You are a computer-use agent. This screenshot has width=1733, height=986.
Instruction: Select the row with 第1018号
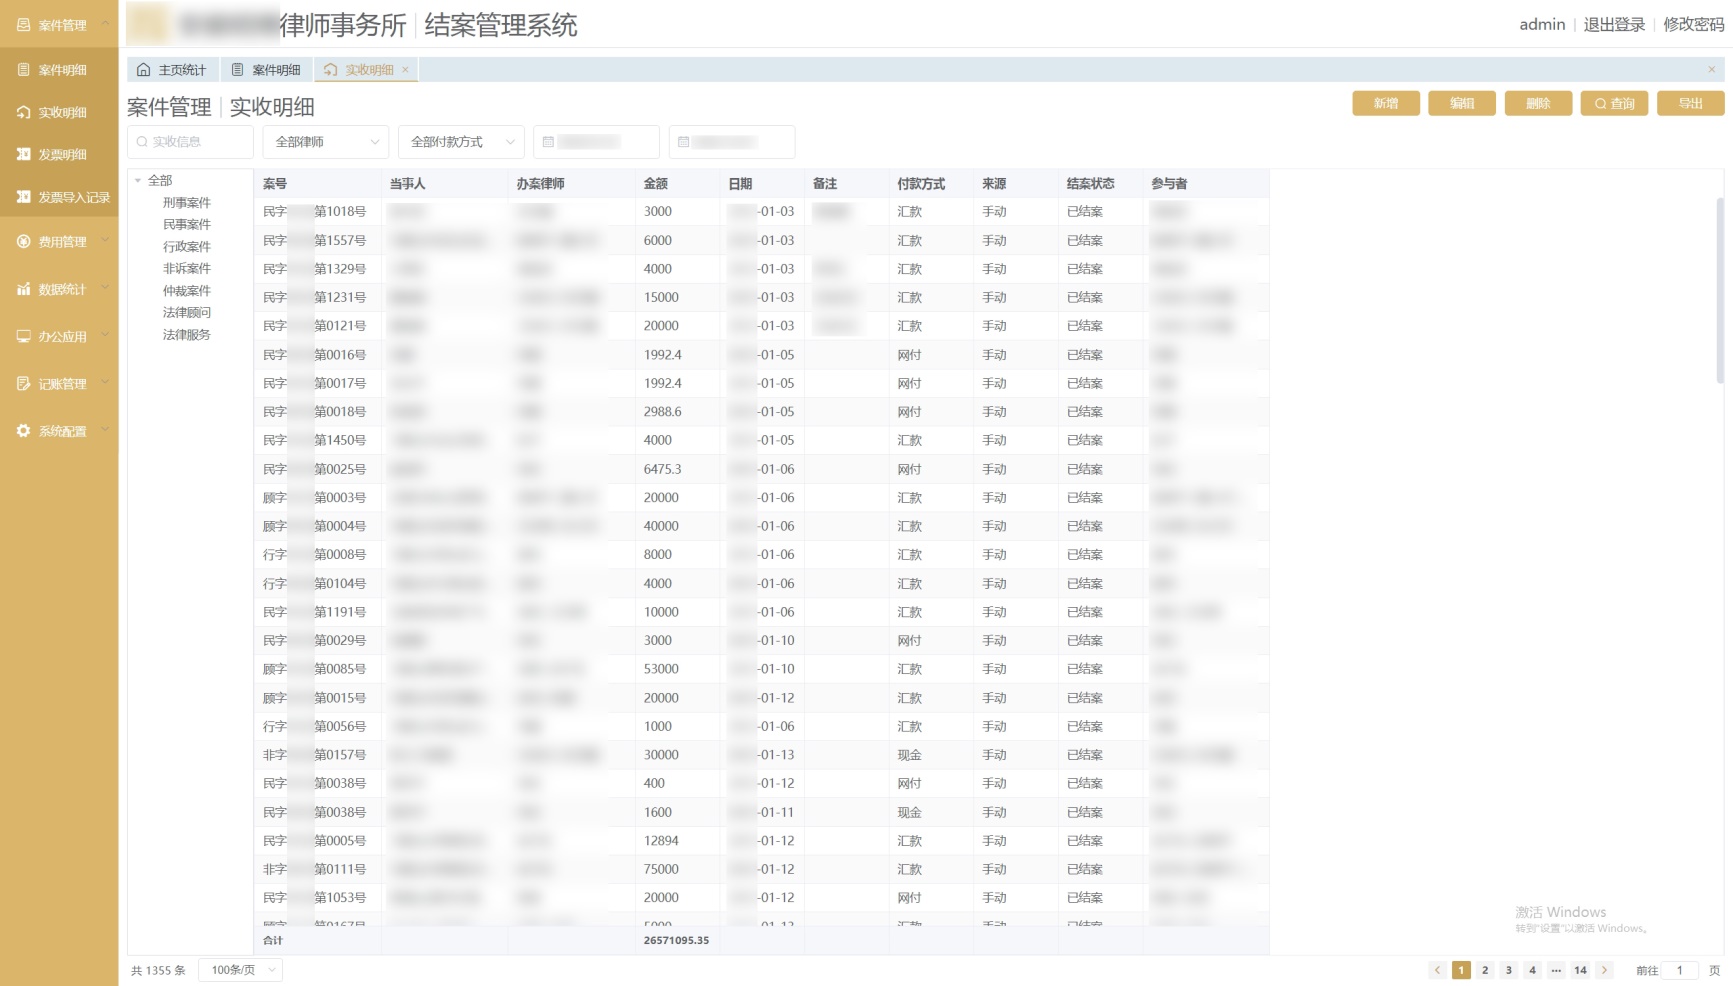[x=761, y=212]
